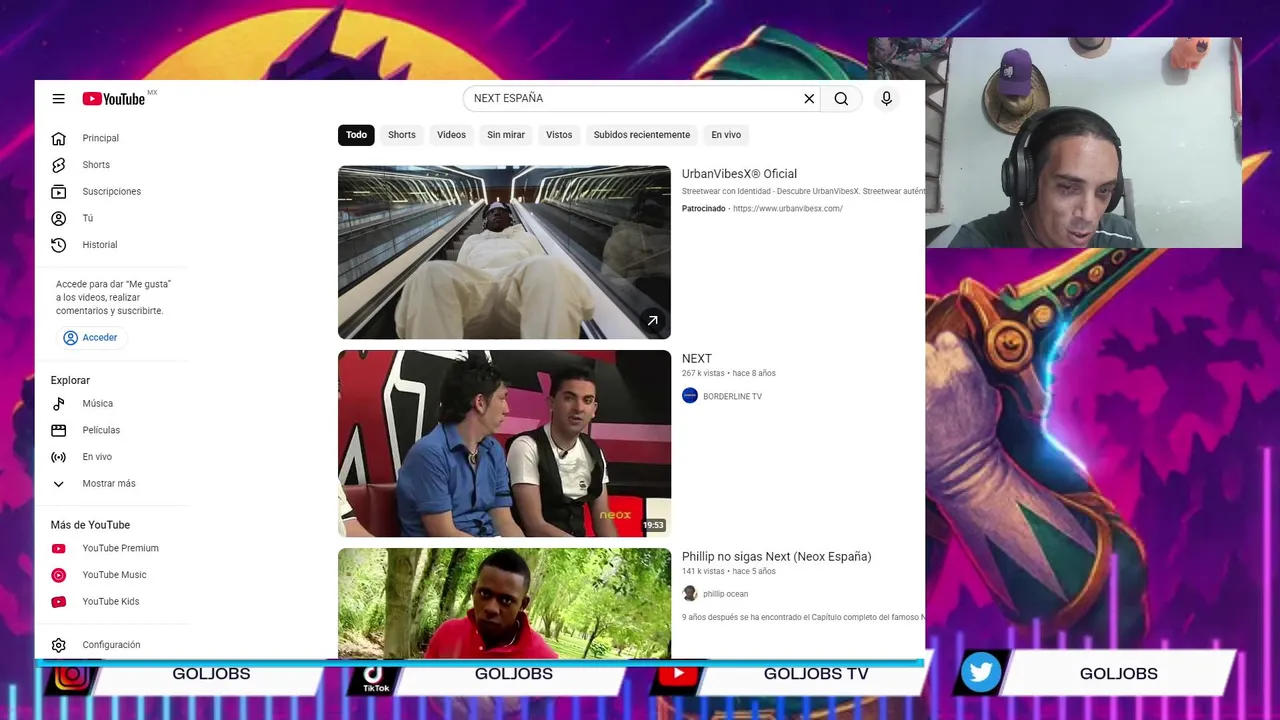The width and height of the screenshot is (1280, 720).
Task: Select the Shorts filter chip
Action: tap(402, 135)
